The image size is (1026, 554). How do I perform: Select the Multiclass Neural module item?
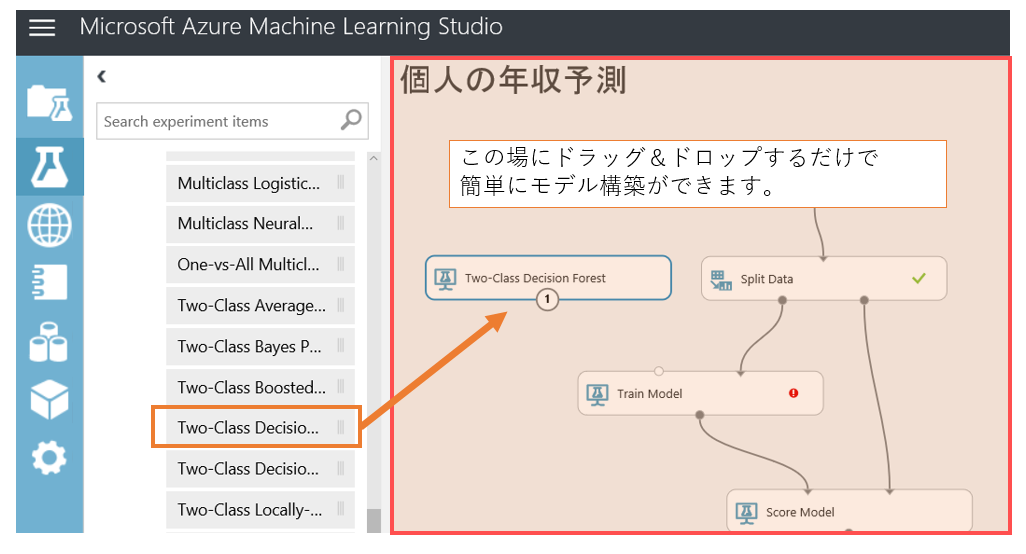(x=260, y=224)
